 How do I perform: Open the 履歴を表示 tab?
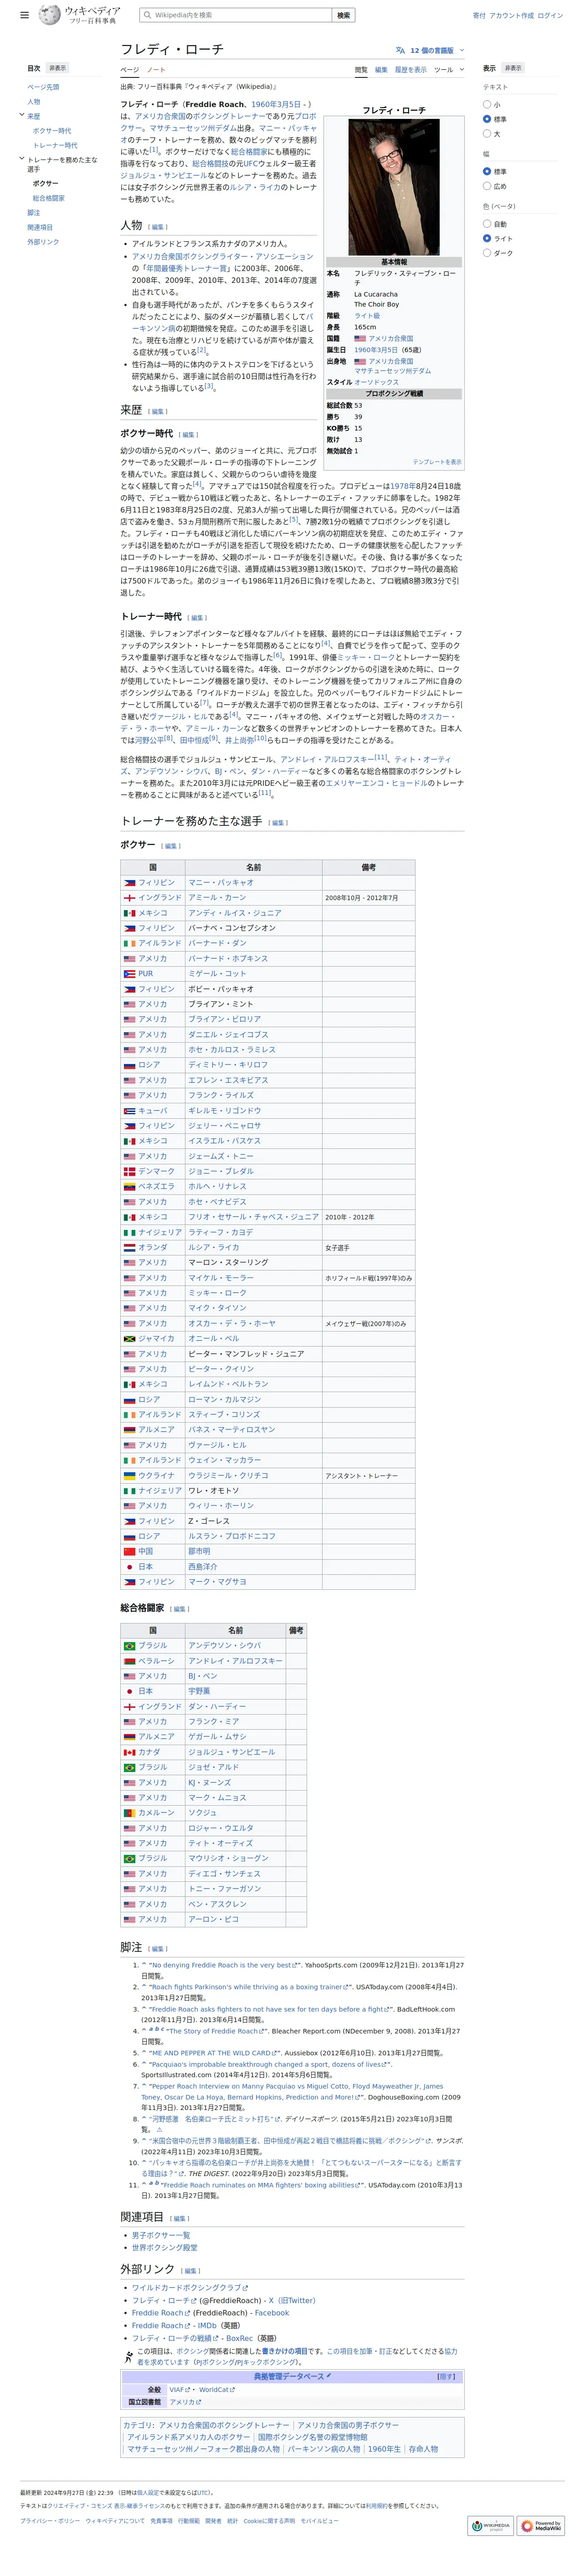click(410, 70)
